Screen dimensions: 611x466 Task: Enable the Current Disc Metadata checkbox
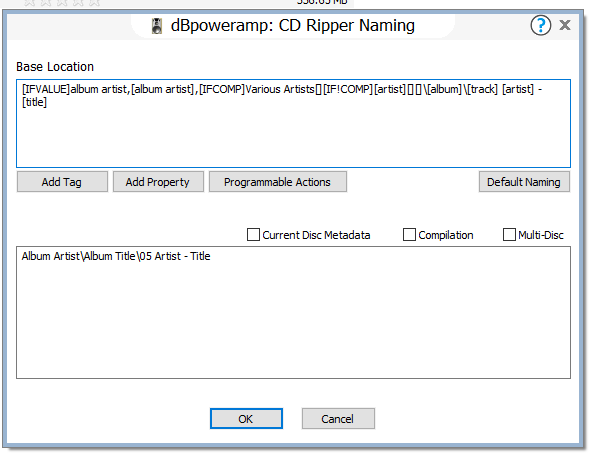pyautogui.click(x=253, y=235)
